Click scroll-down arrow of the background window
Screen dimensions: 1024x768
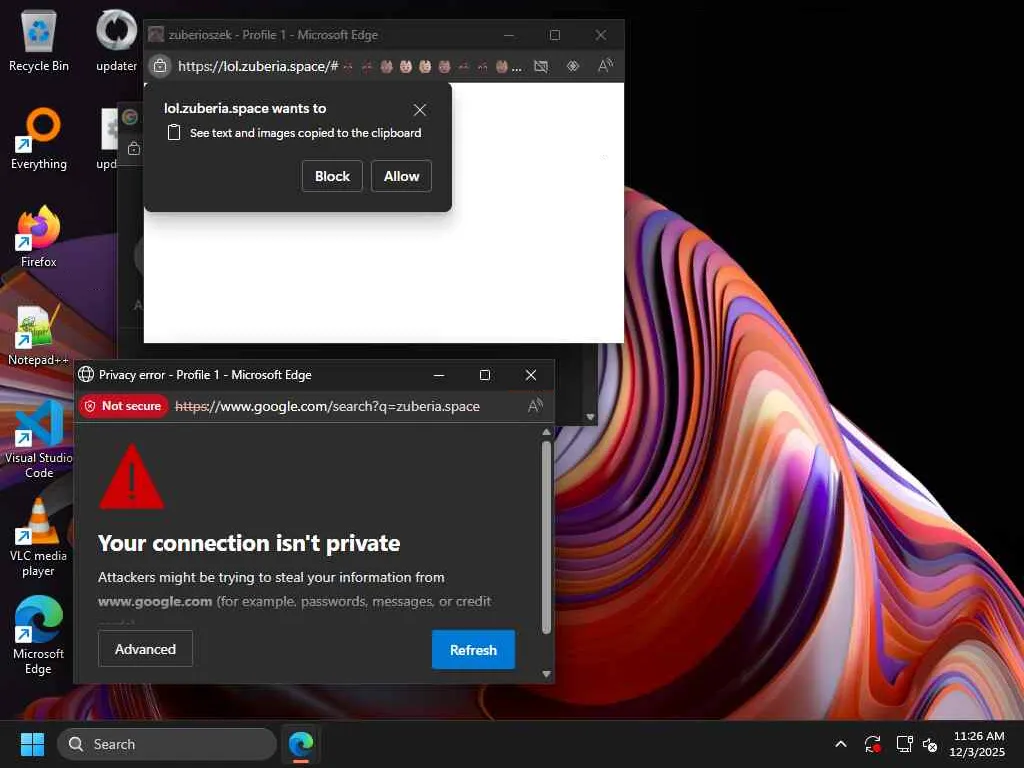click(590, 417)
